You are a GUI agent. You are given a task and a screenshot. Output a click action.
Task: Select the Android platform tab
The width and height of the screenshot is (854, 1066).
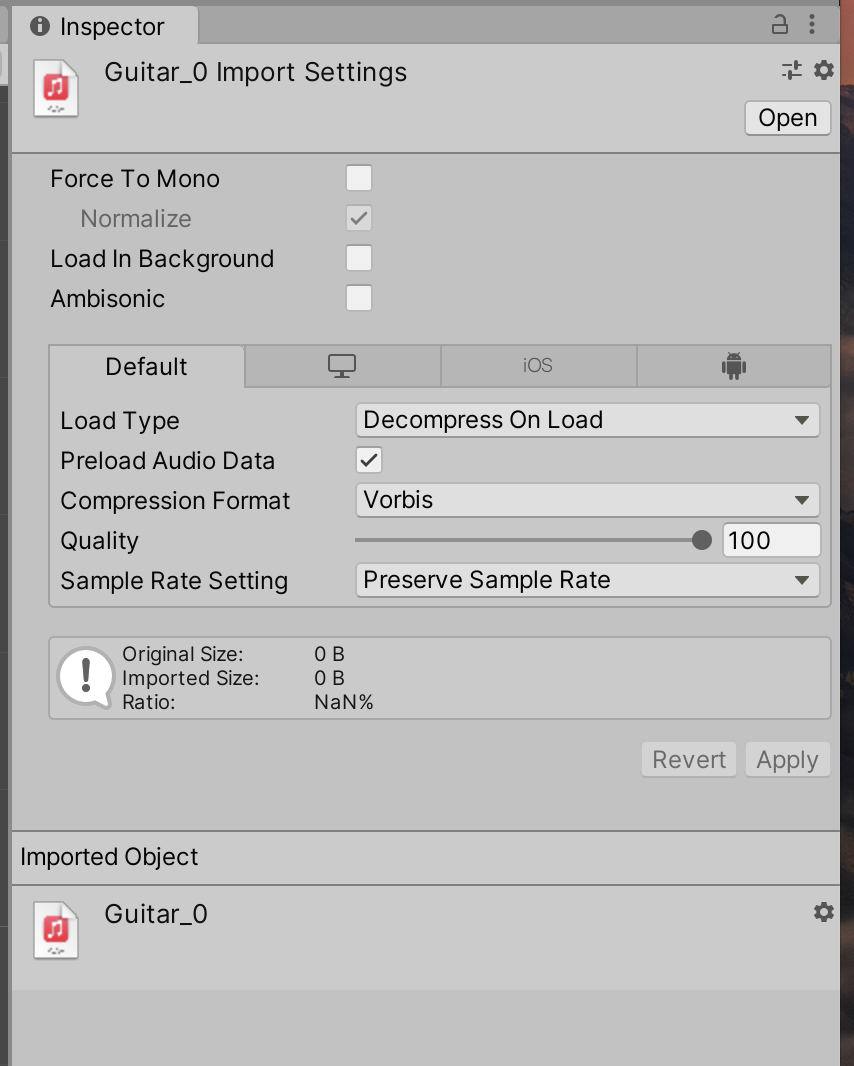coord(734,366)
